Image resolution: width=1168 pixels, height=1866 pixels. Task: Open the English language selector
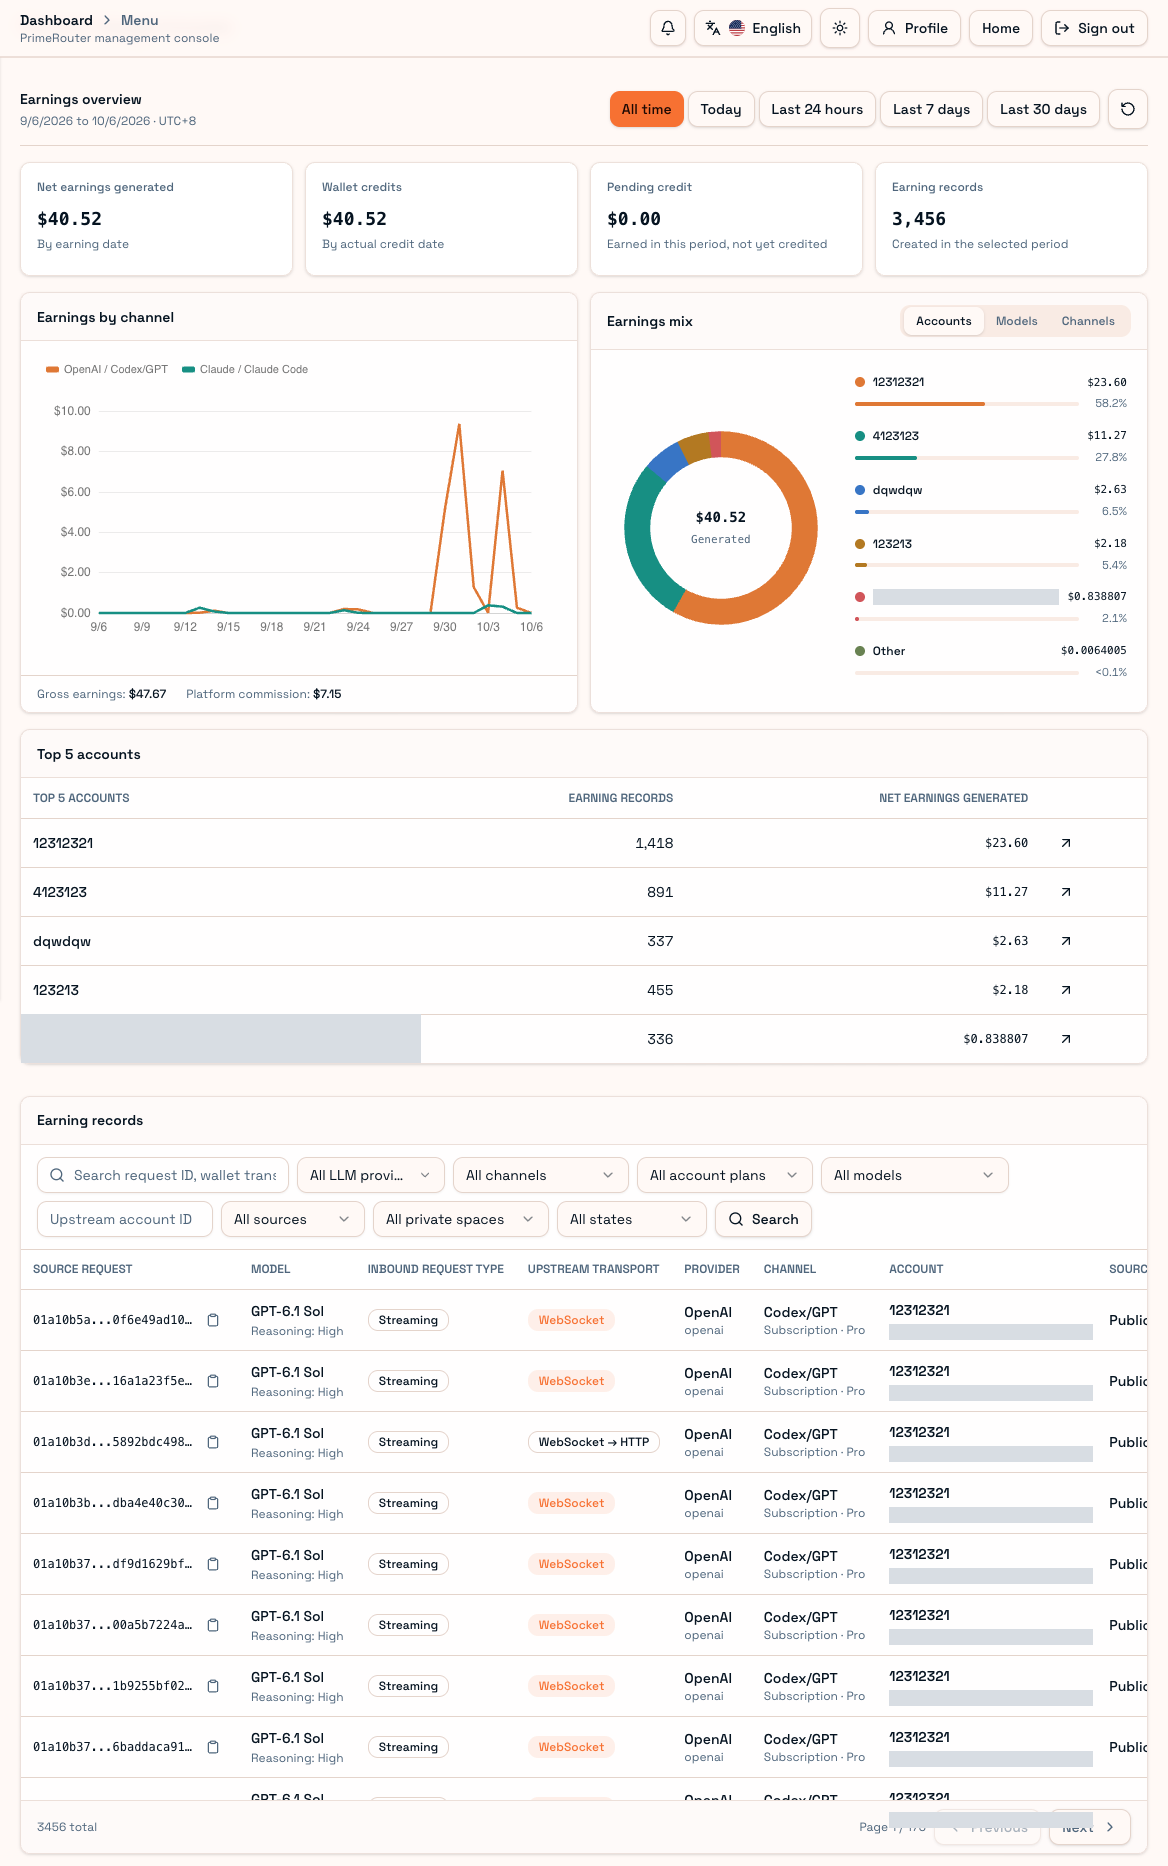[754, 28]
